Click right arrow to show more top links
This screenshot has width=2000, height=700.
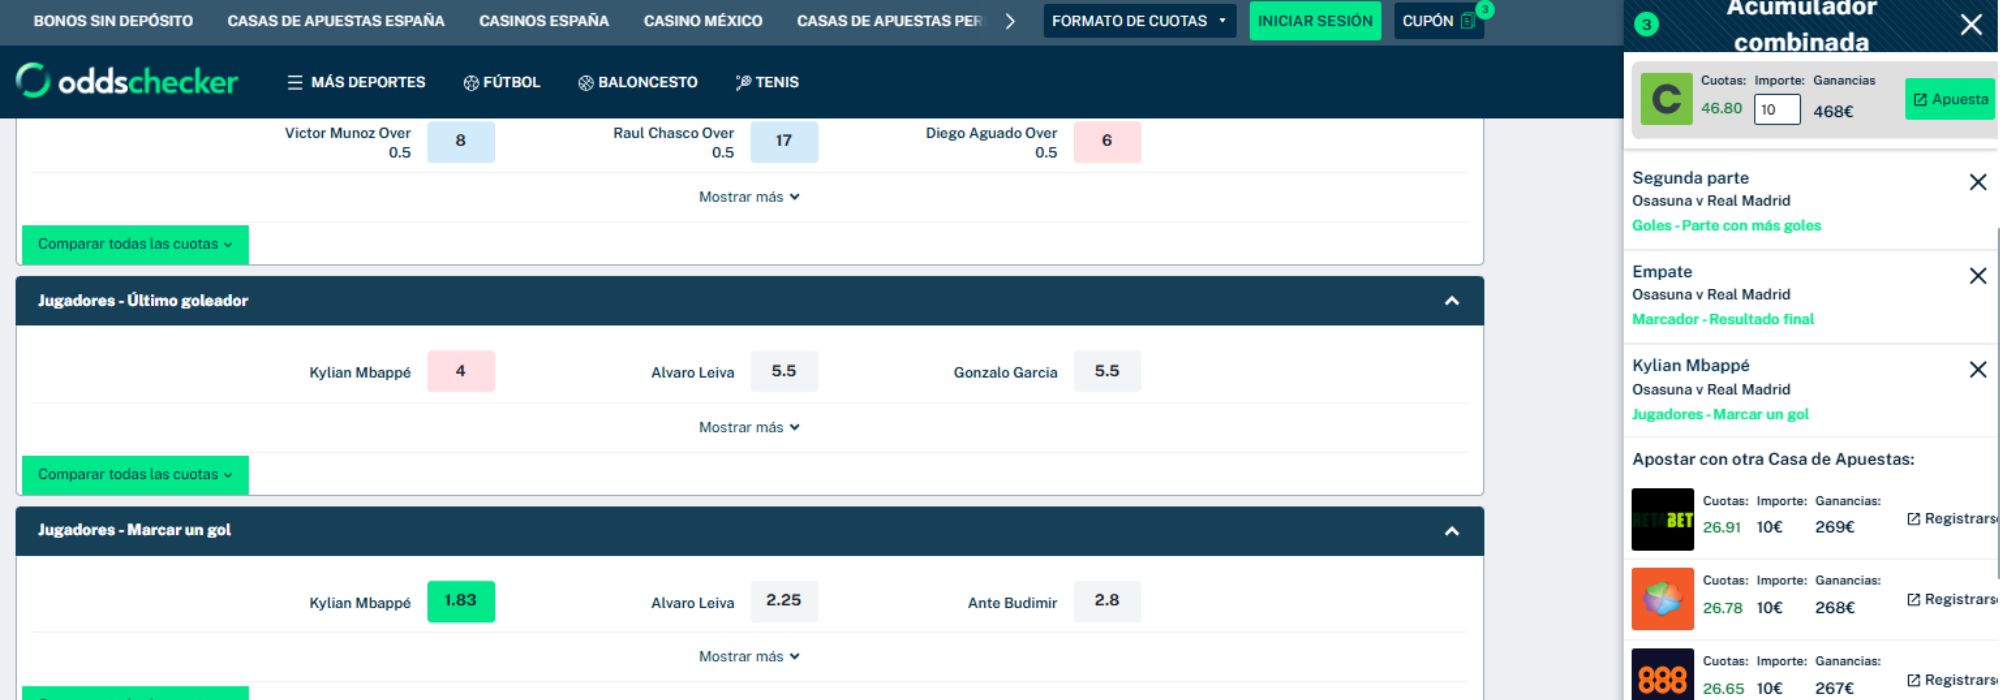point(1010,21)
